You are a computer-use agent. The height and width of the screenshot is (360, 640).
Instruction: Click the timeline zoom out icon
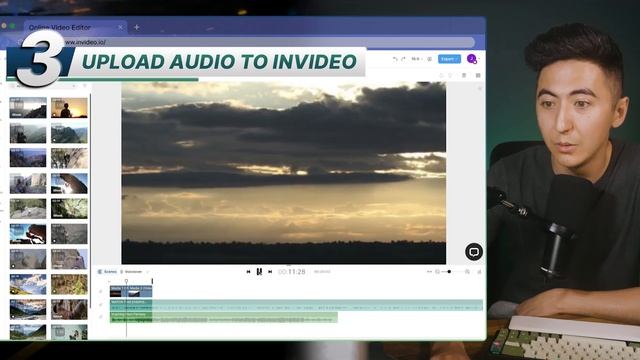click(x=437, y=271)
